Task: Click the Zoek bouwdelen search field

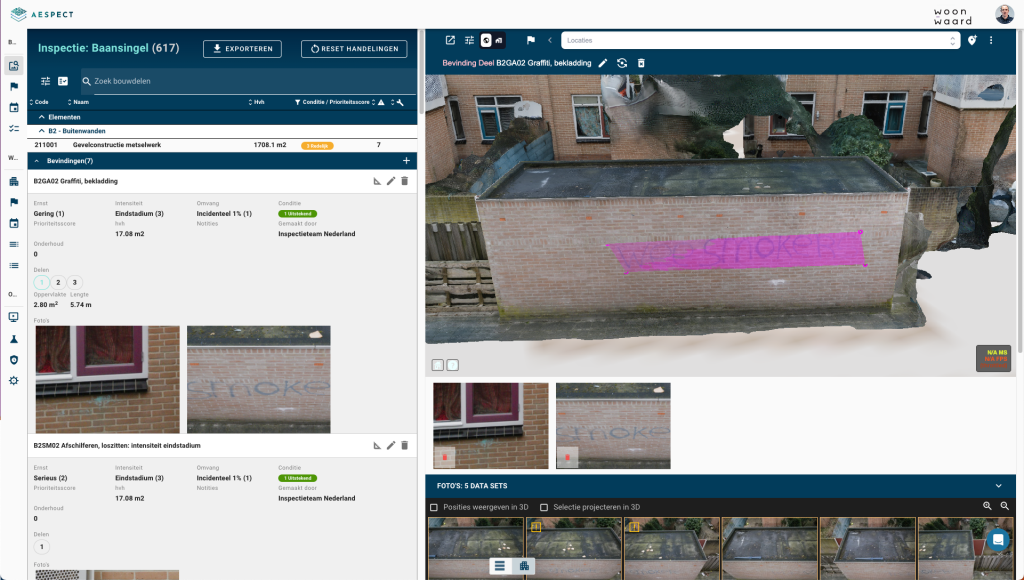Action: [248, 81]
